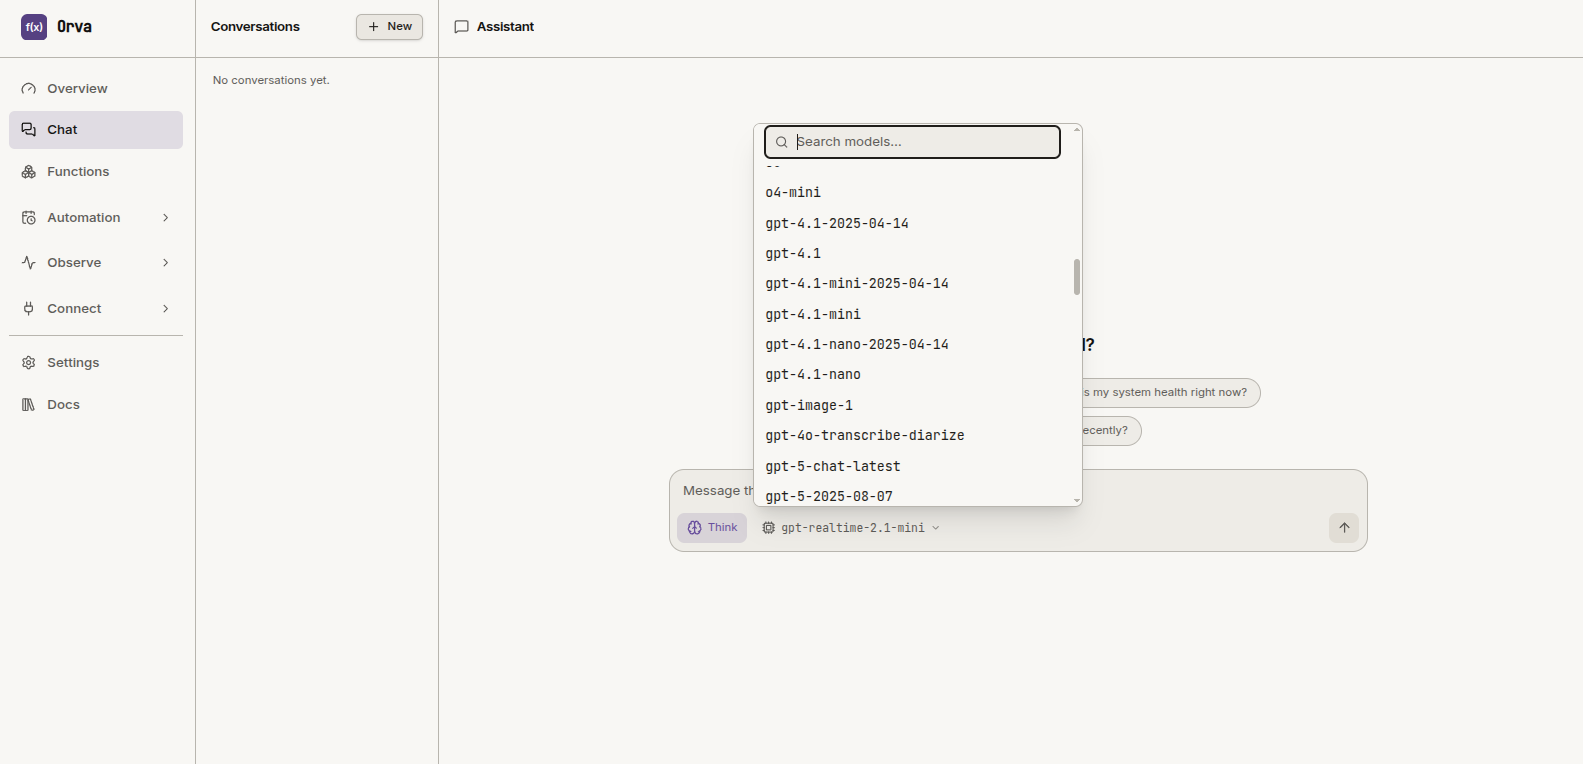Toggle the Think mode button

(712, 528)
